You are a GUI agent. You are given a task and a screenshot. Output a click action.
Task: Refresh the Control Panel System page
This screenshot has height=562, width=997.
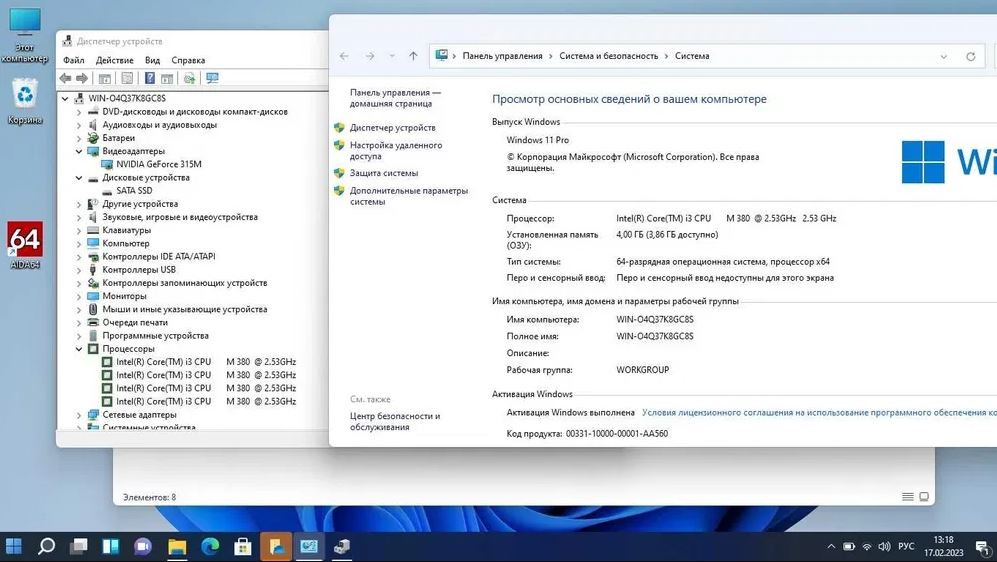tap(970, 56)
